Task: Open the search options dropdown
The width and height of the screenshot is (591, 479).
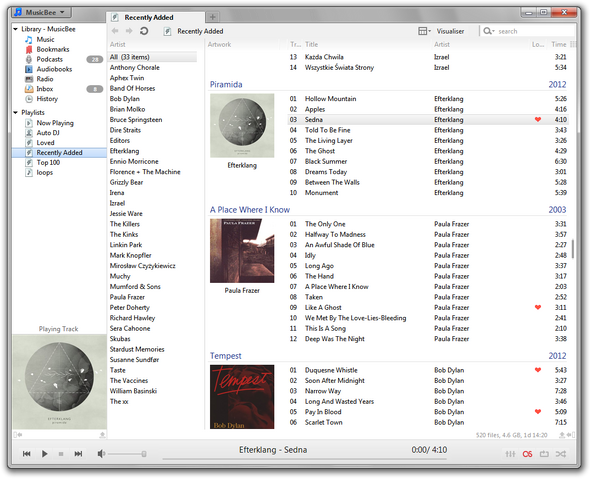Action: click(489, 31)
